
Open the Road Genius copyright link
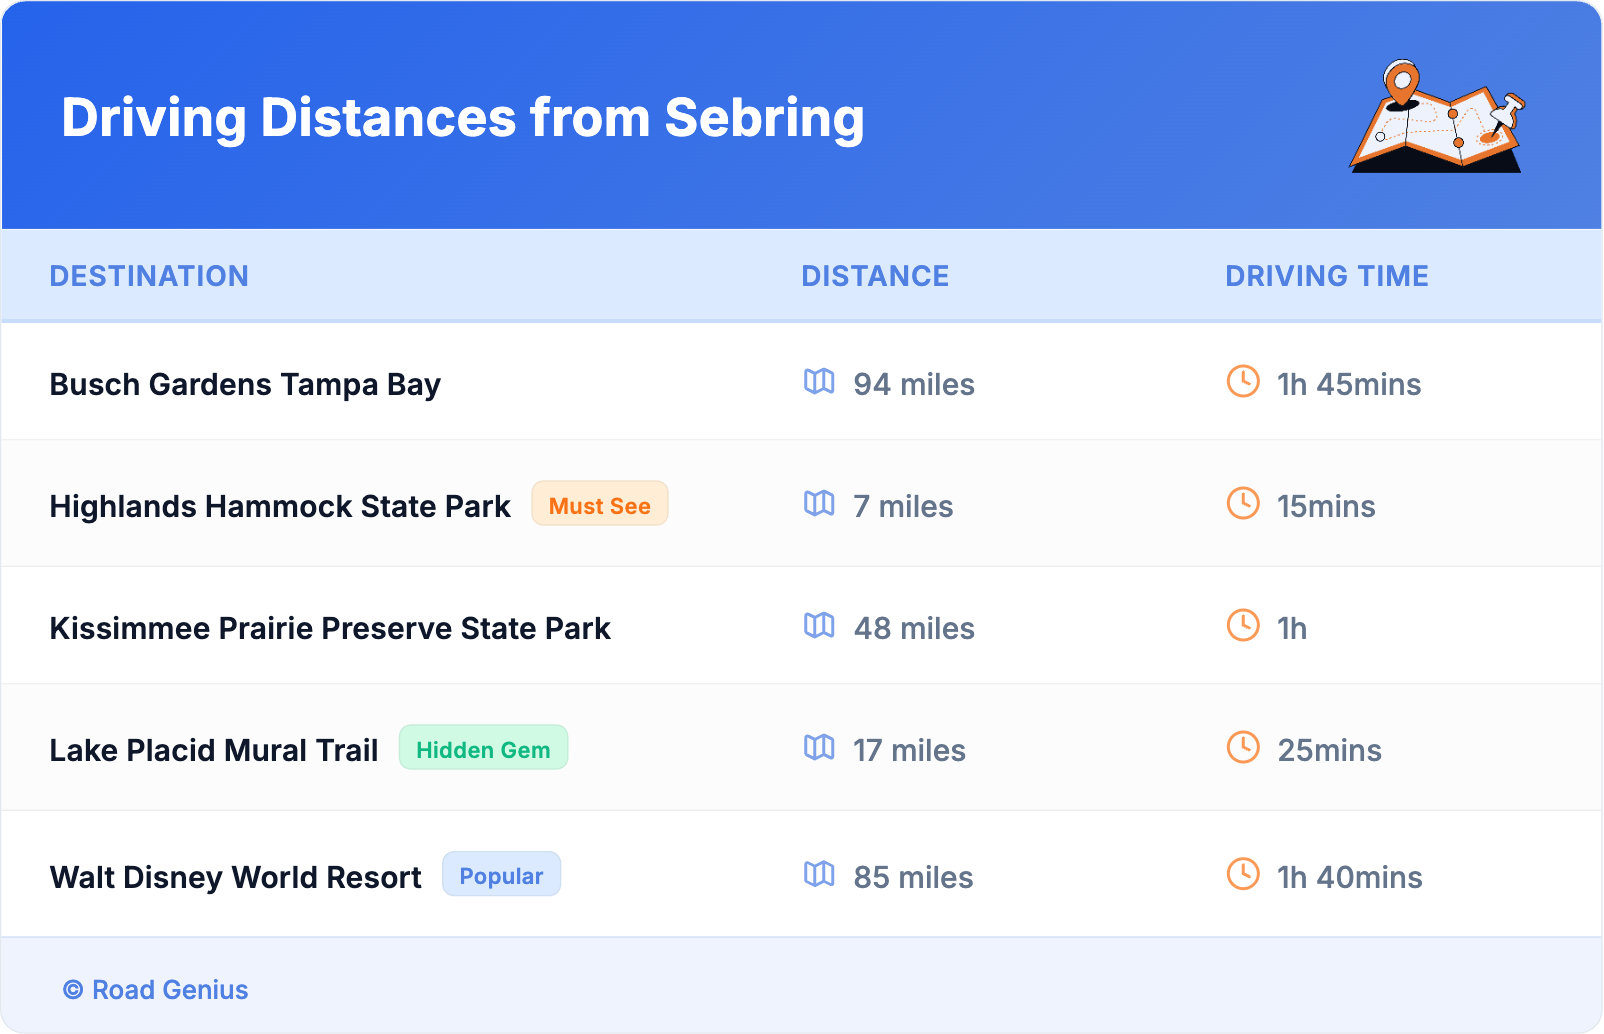pyautogui.click(x=156, y=990)
